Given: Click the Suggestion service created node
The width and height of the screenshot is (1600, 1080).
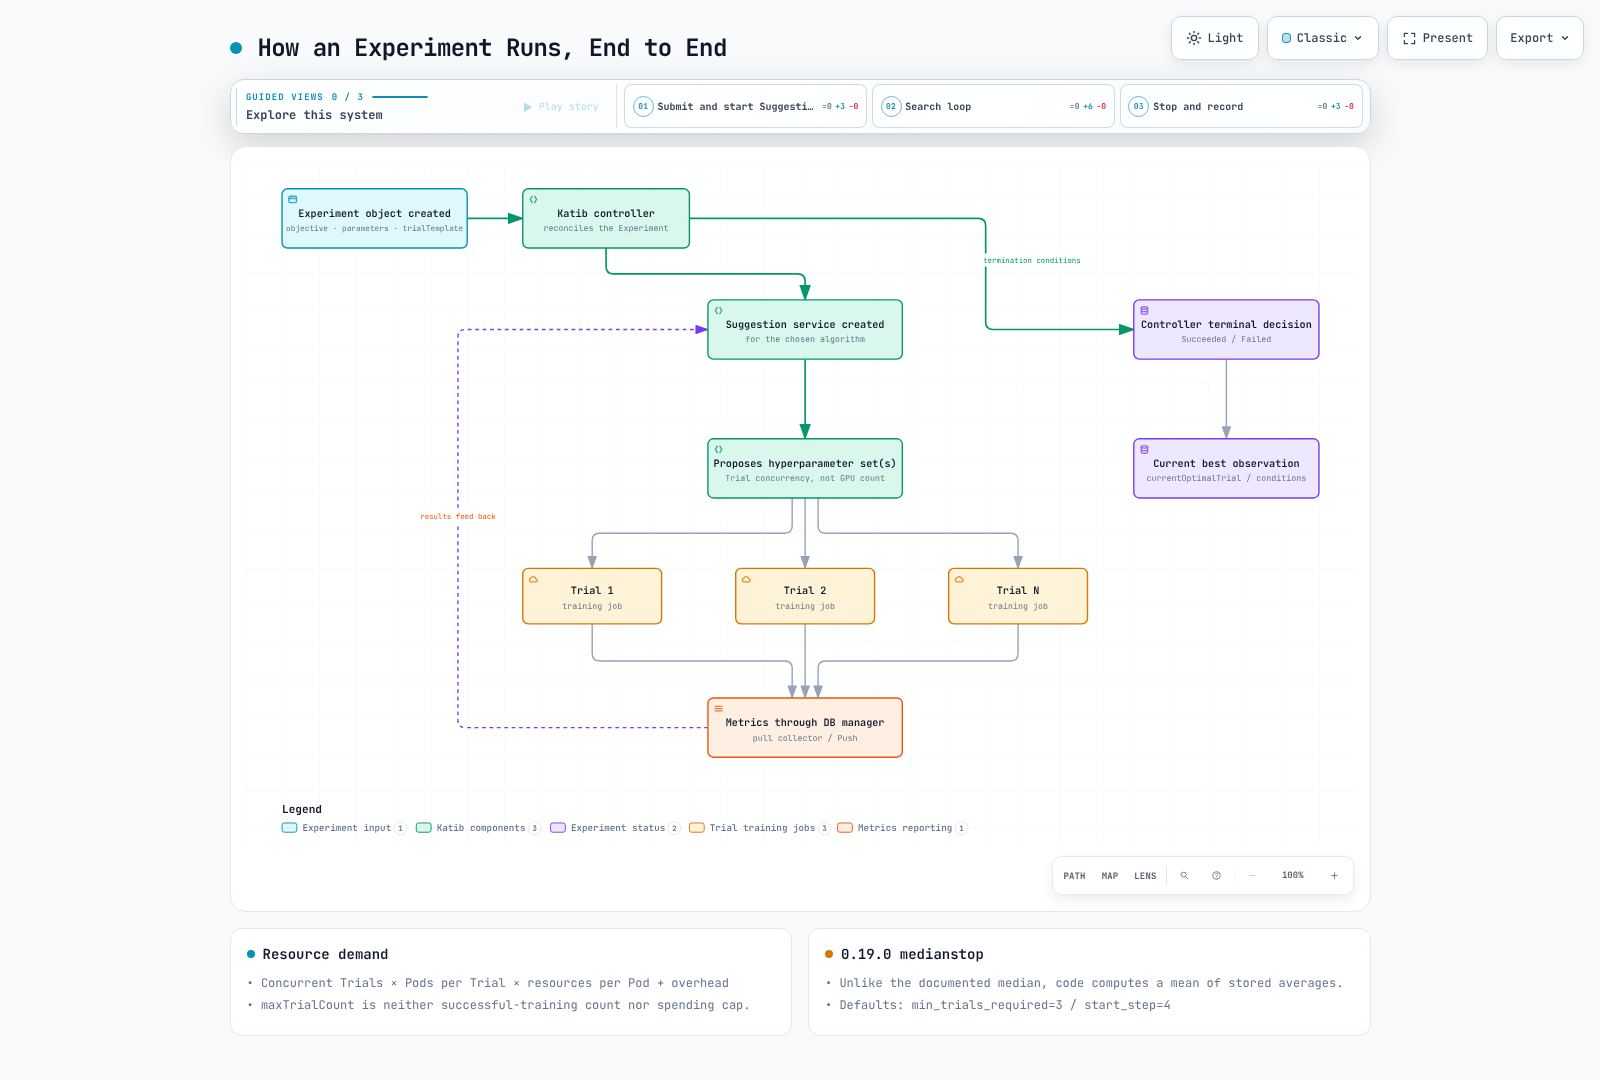Looking at the screenshot, I should pyautogui.click(x=805, y=329).
